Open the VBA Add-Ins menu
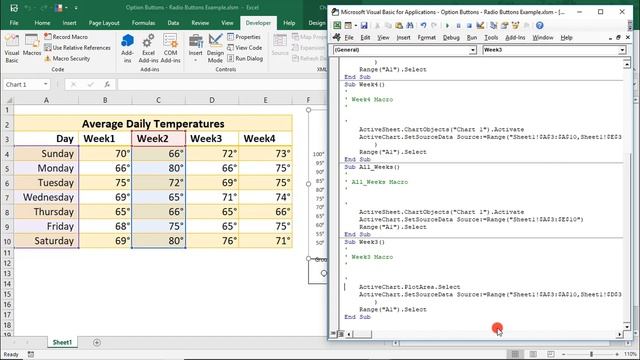The height and width of the screenshot is (360, 640). [x=515, y=38]
